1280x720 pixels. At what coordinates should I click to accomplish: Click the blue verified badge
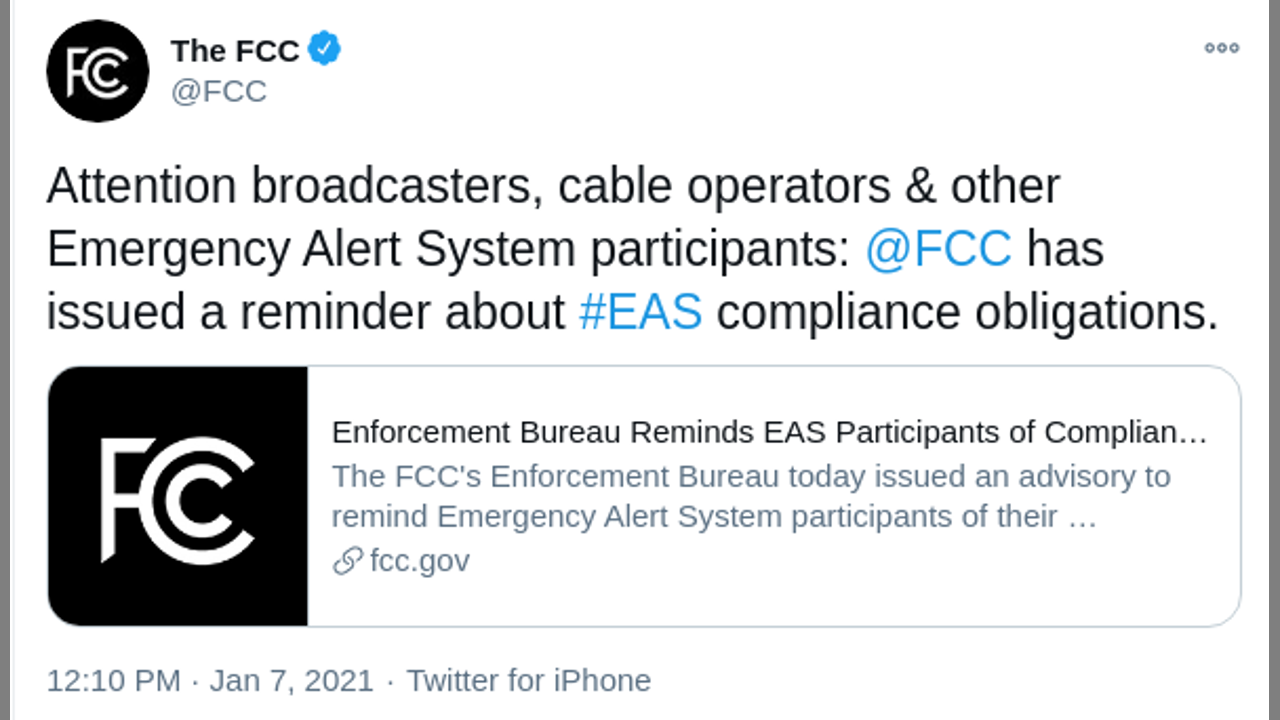click(x=324, y=49)
